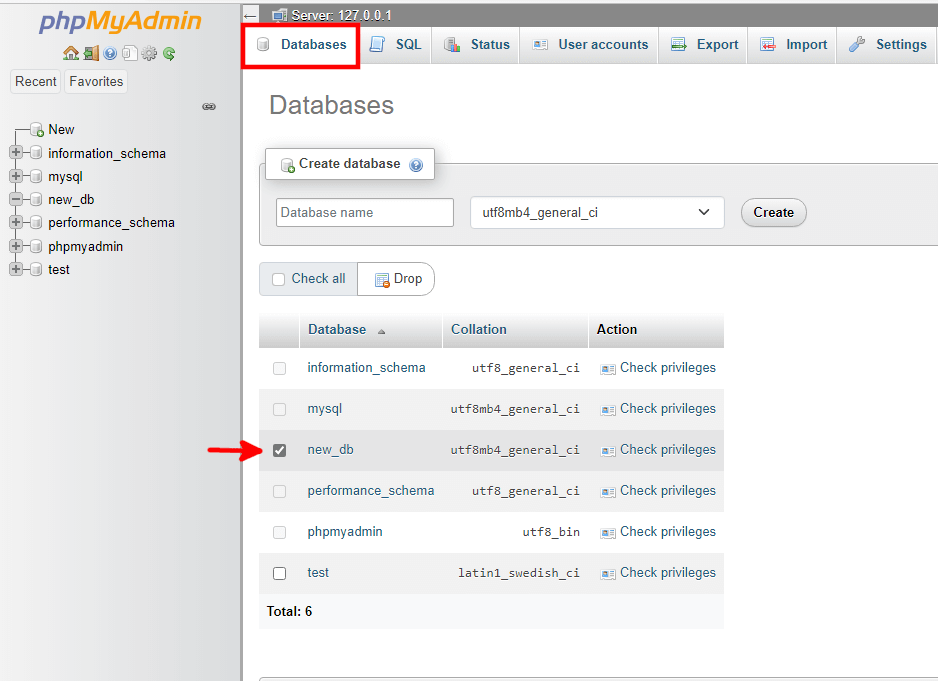Viewport: 938px width, 681px height.
Task: Check the checkbox next to information_schema database
Action: [279, 368]
